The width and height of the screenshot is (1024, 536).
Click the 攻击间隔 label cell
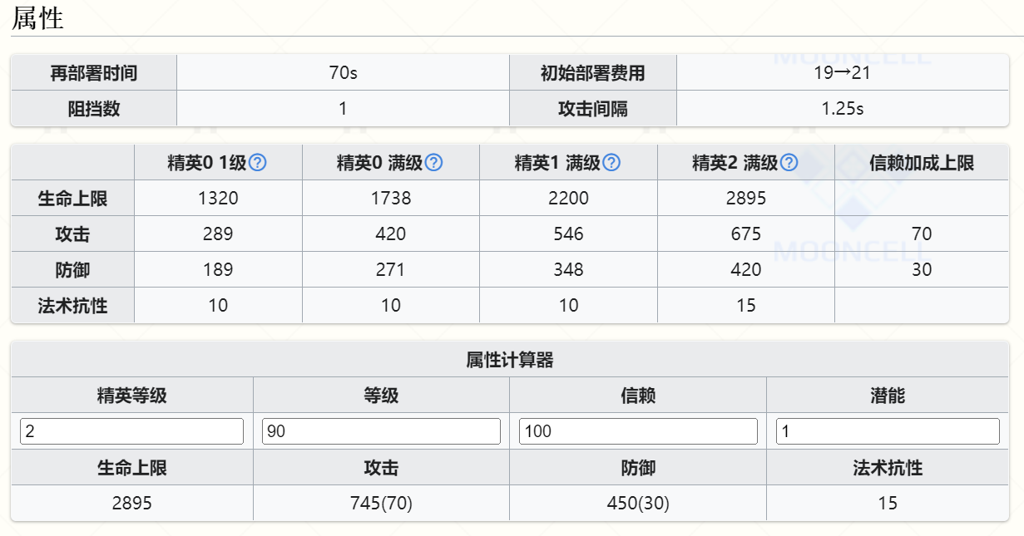(593, 109)
